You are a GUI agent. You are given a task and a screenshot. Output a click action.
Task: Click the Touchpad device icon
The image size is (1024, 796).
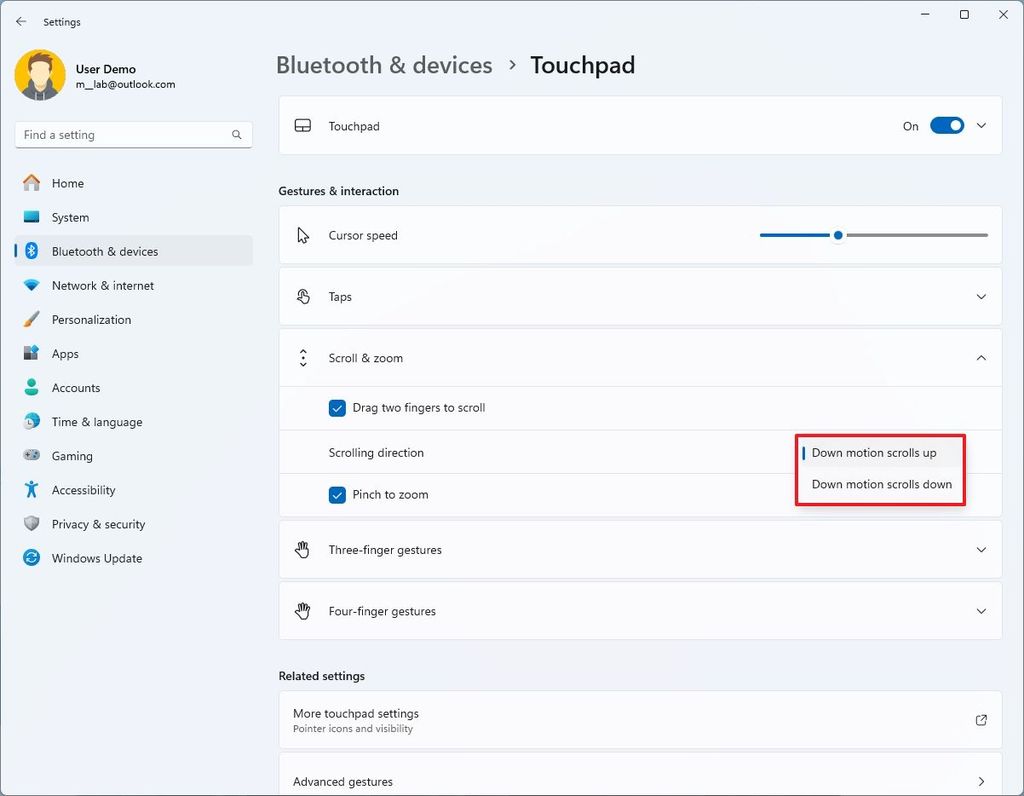click(x=303, y=126)
